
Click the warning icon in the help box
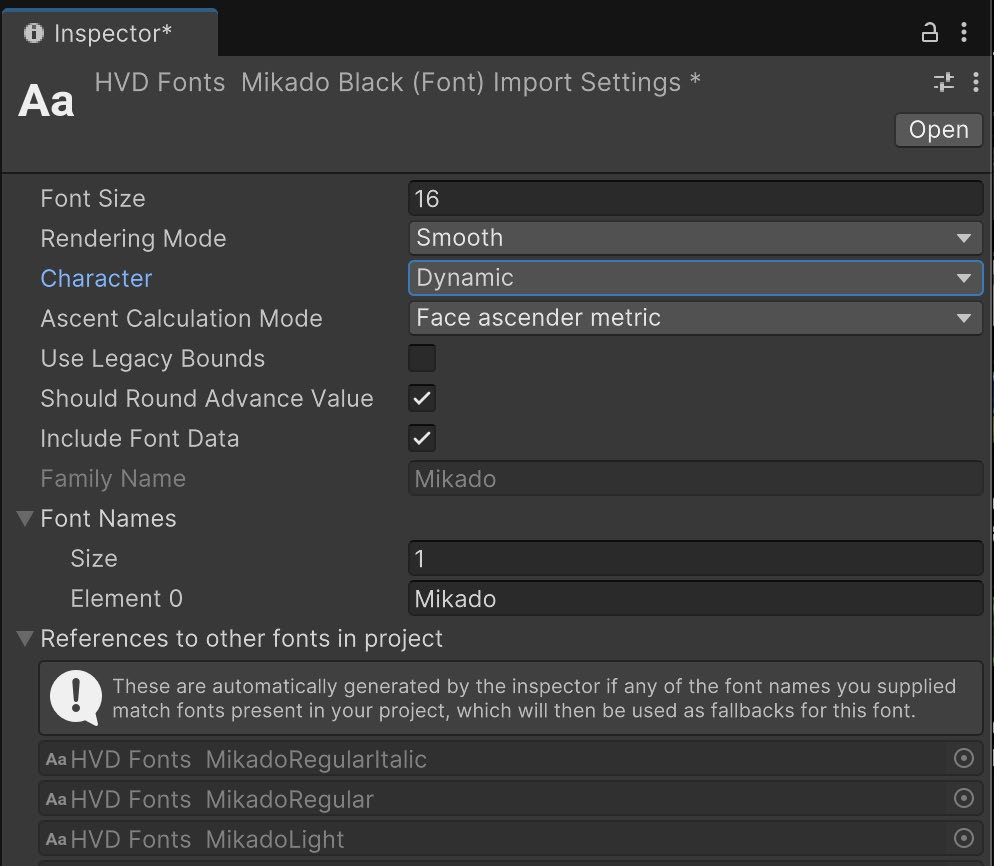pos(76,697)
